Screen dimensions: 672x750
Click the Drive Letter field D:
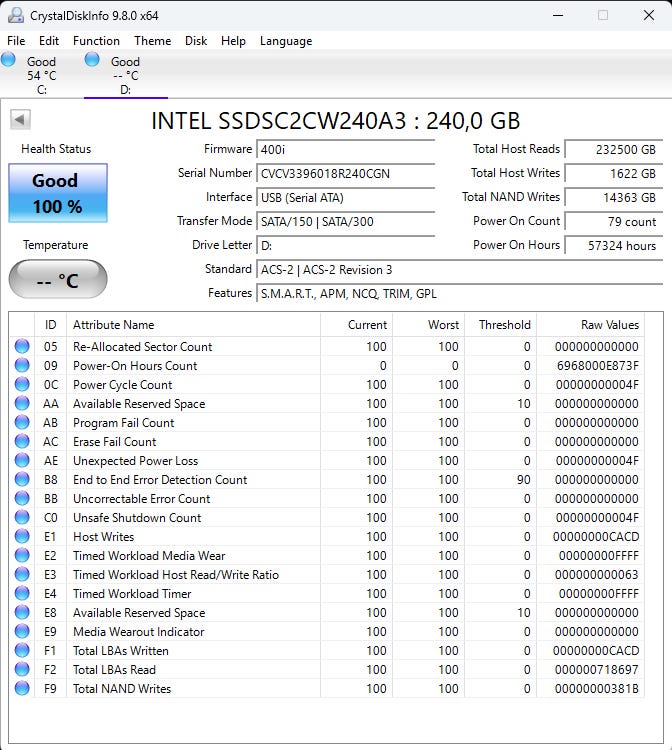click(x=345, y=245)
